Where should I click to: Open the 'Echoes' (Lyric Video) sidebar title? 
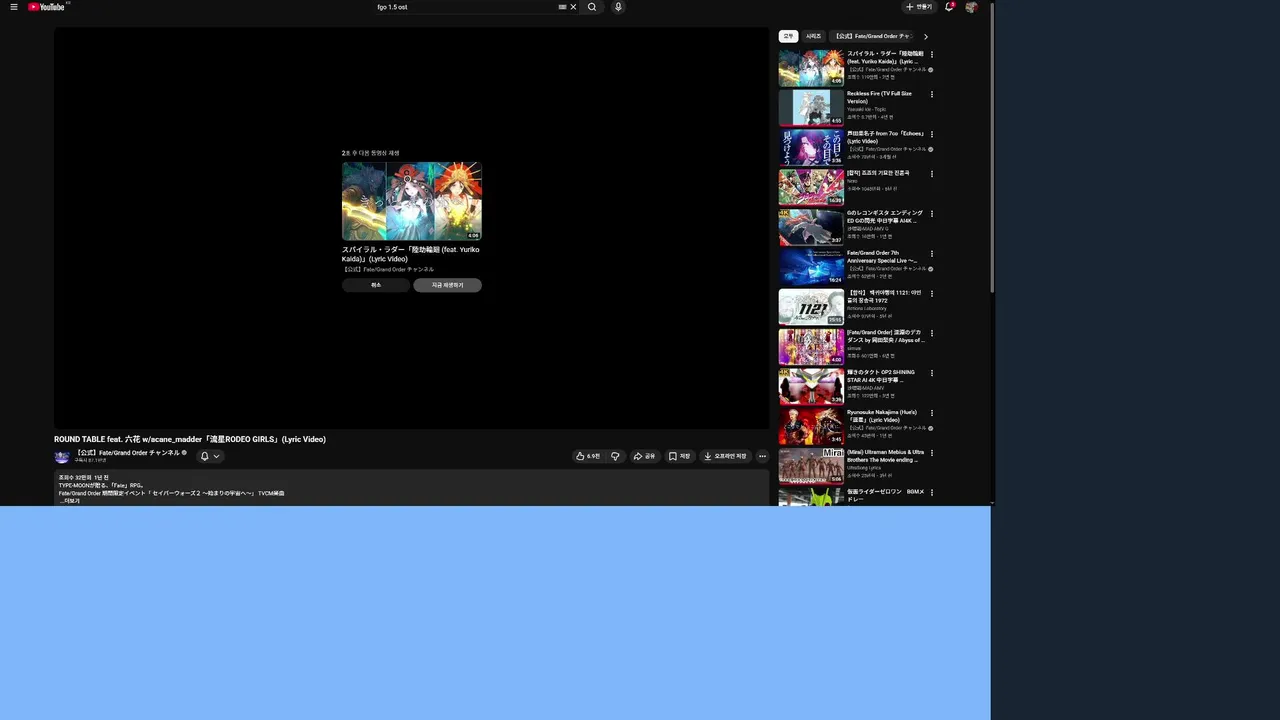click(x=886, y=137)
